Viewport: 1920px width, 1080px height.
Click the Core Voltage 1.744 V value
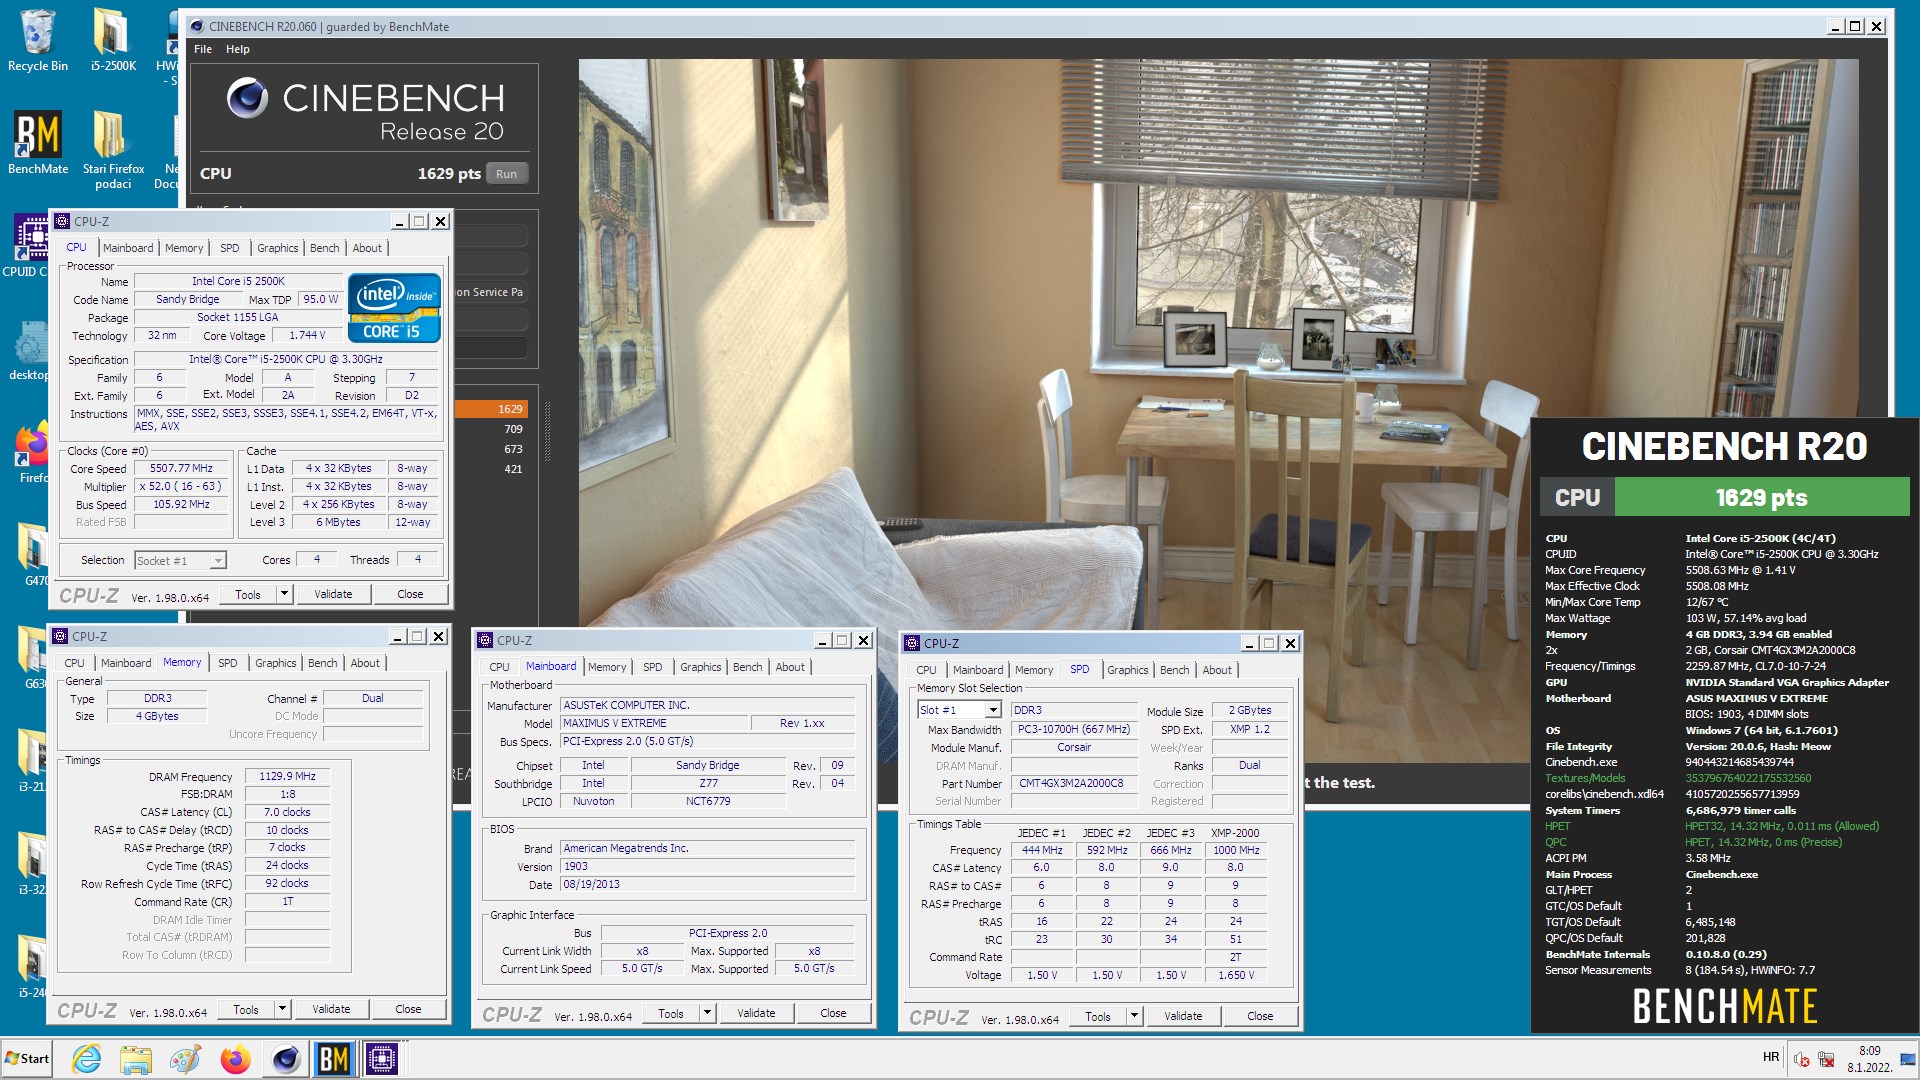pyautogui.click(x=307, y=335)
